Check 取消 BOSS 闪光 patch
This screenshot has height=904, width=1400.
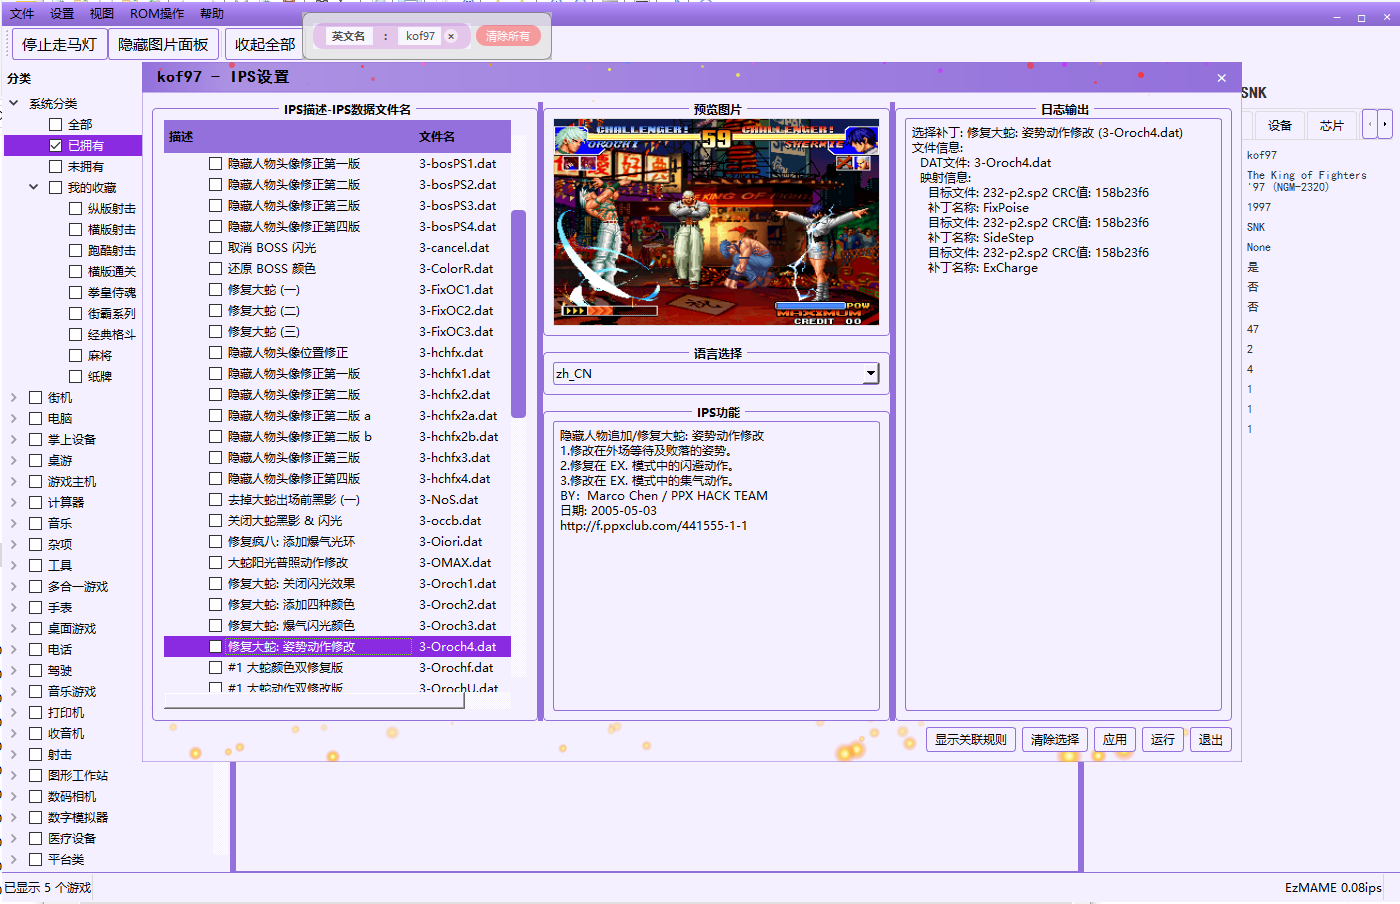[x=215, y=247]
